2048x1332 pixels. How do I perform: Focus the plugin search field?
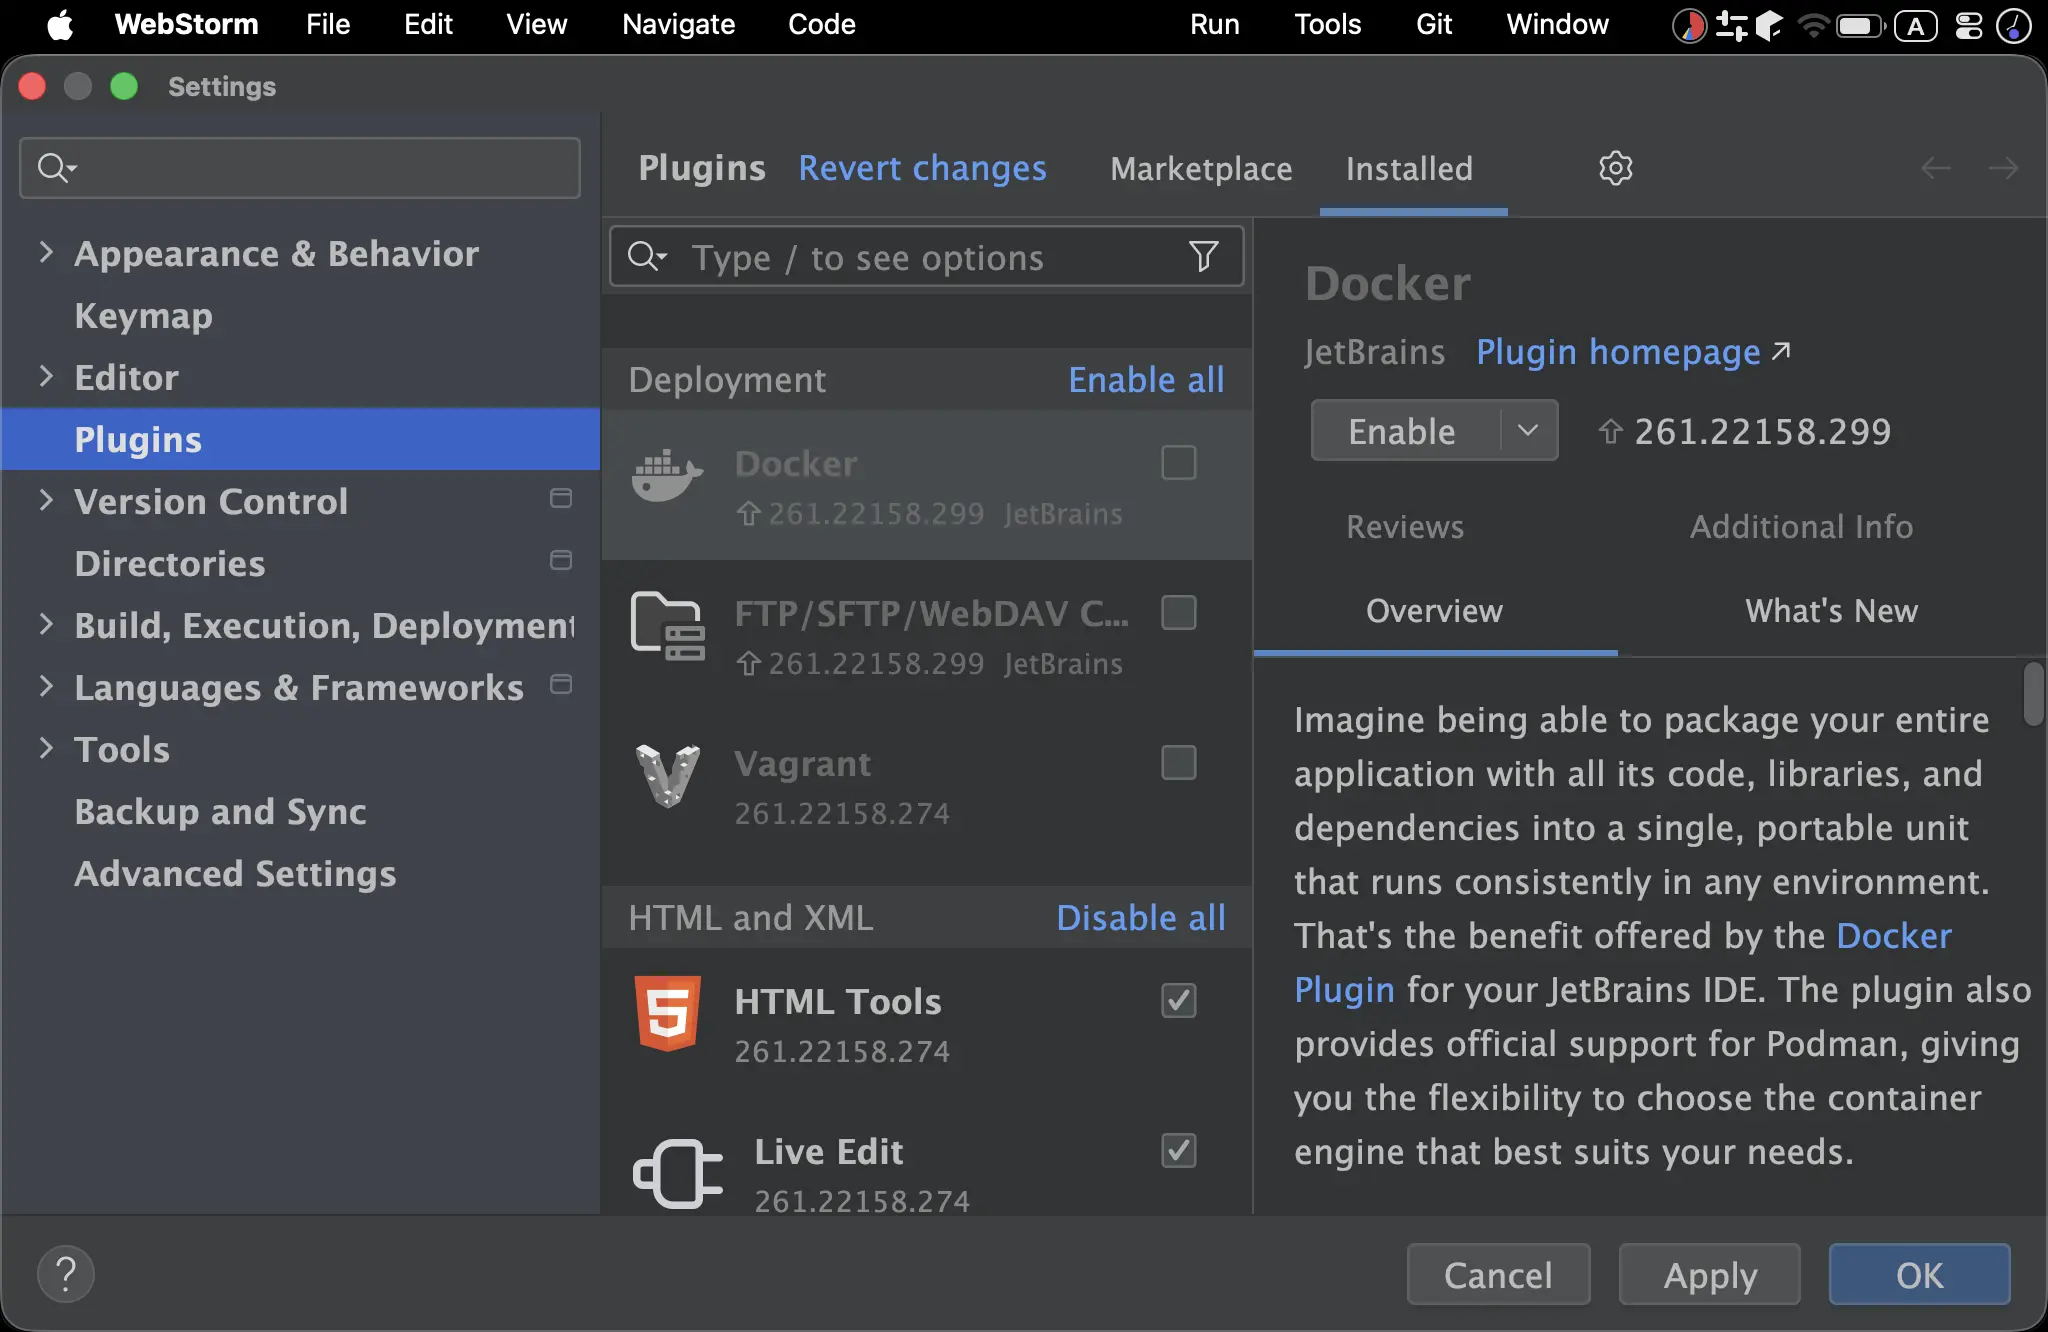pos(926,257)
